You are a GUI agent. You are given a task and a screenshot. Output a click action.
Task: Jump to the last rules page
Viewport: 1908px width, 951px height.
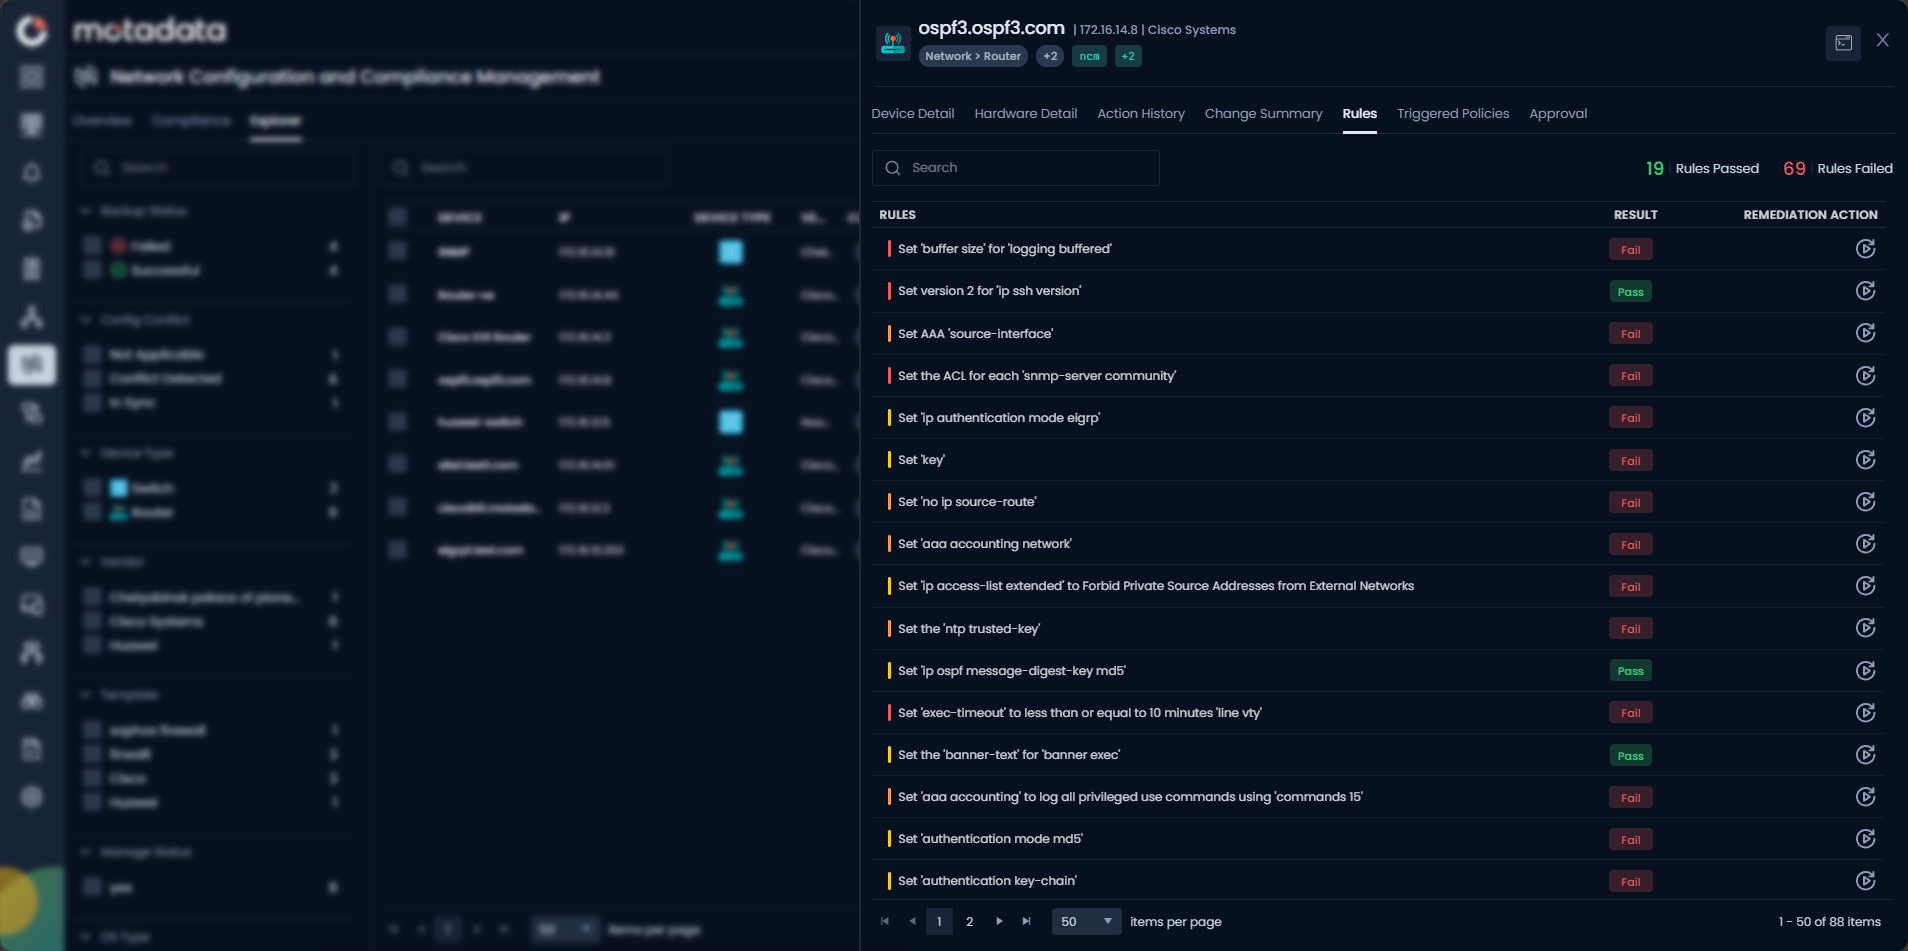point(1026,921)
